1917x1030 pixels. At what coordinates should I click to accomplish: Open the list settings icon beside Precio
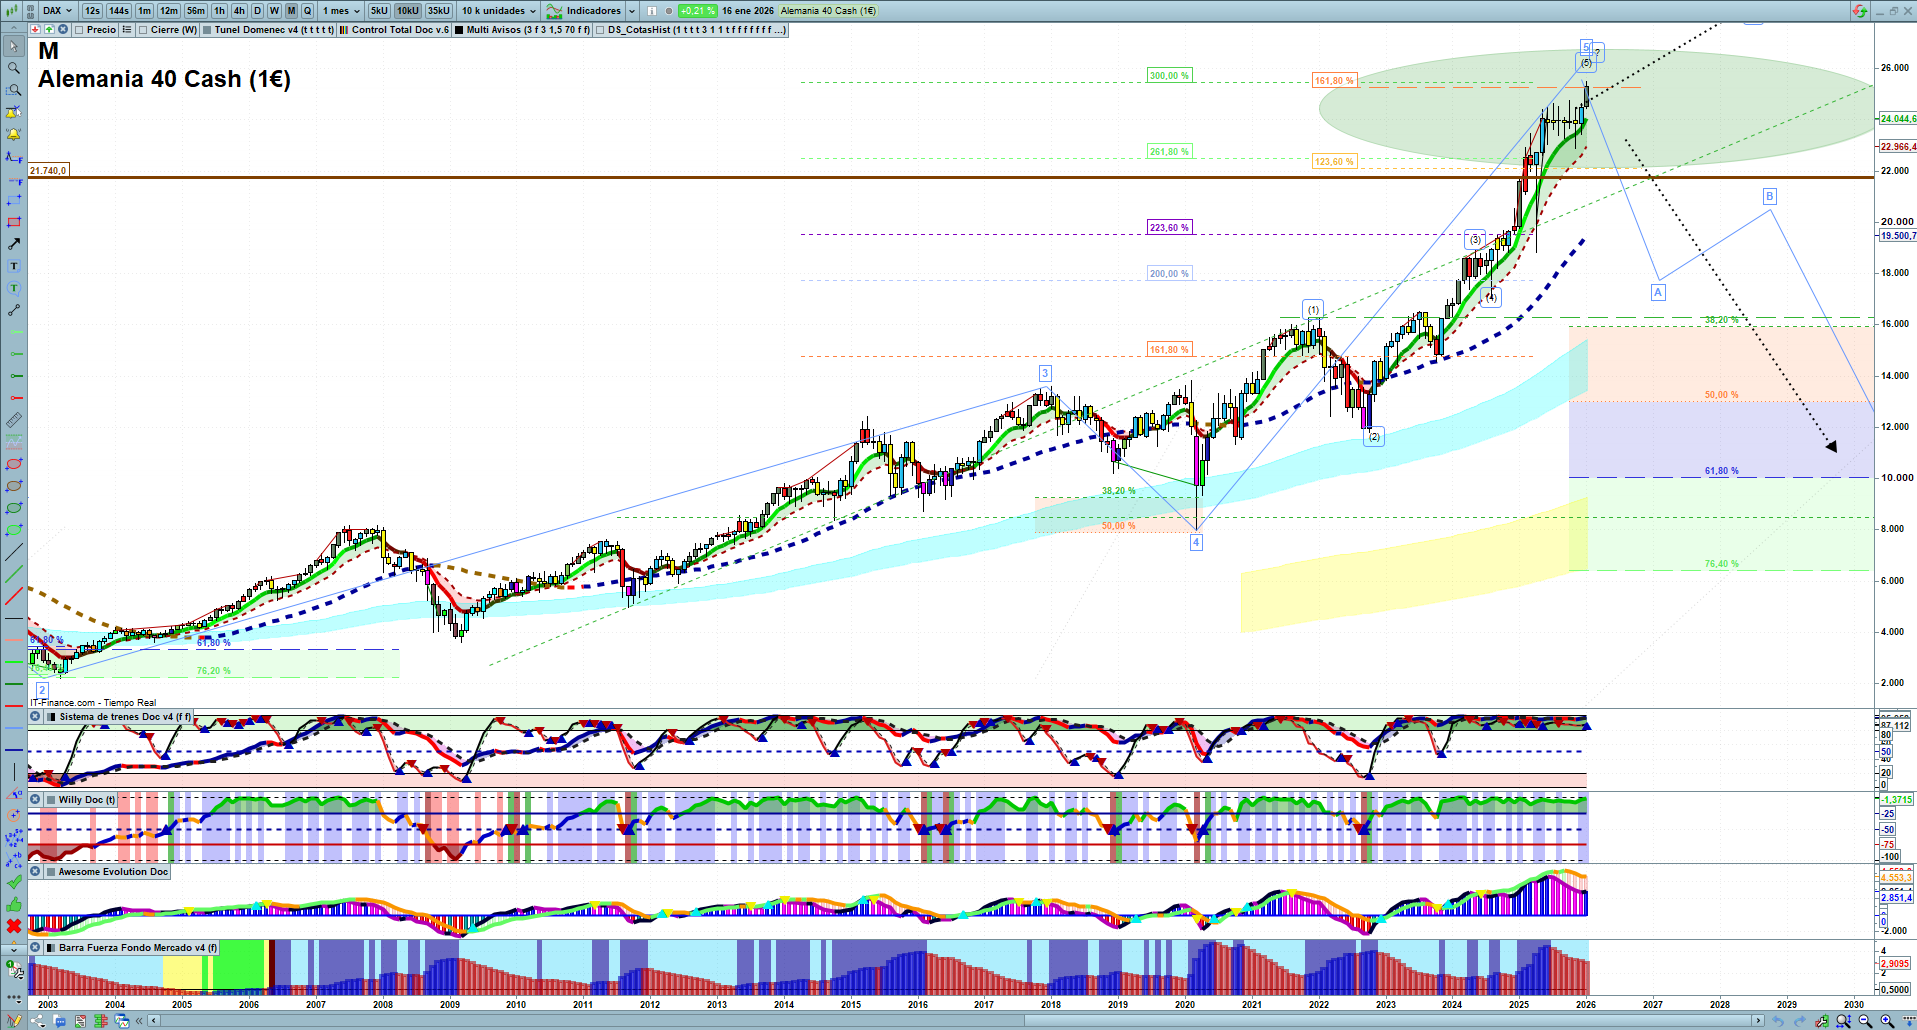127,30
